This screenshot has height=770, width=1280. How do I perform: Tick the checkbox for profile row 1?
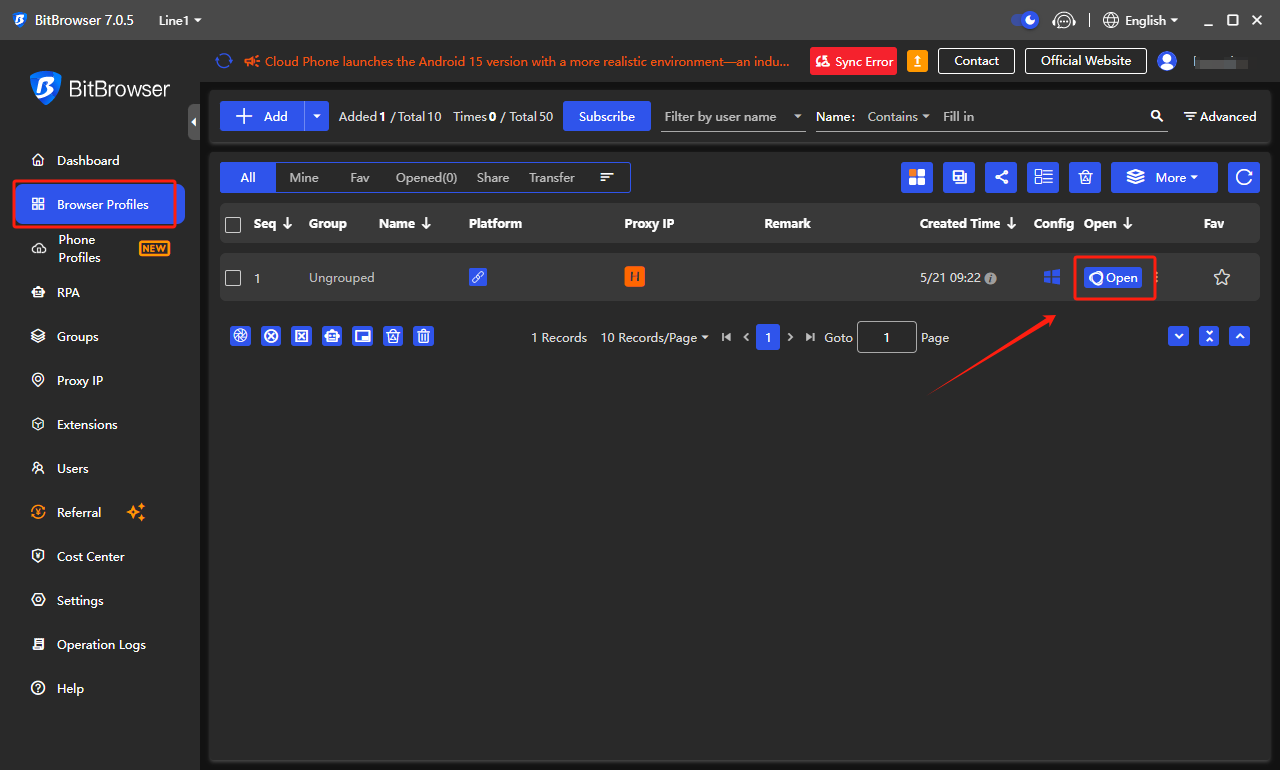[x=233, y=278]
